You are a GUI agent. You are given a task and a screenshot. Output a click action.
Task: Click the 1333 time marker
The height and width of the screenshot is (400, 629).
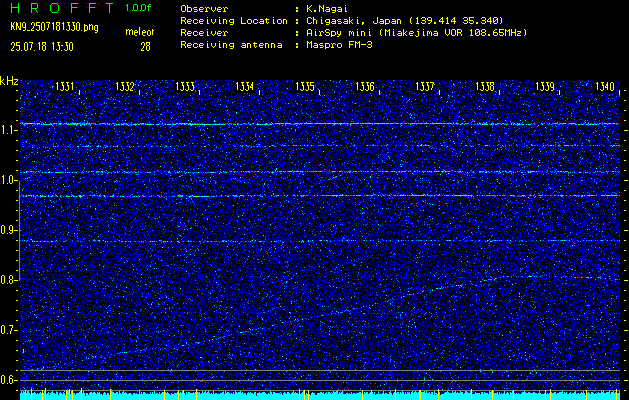[x=185, y=86]
